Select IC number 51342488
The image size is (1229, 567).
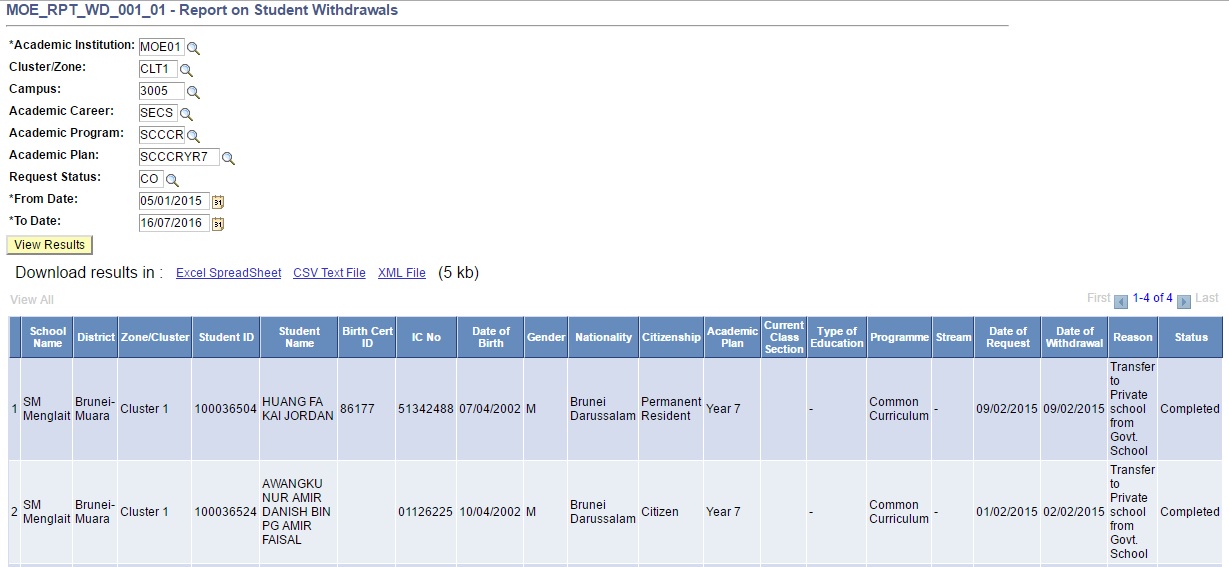(426, 409)
